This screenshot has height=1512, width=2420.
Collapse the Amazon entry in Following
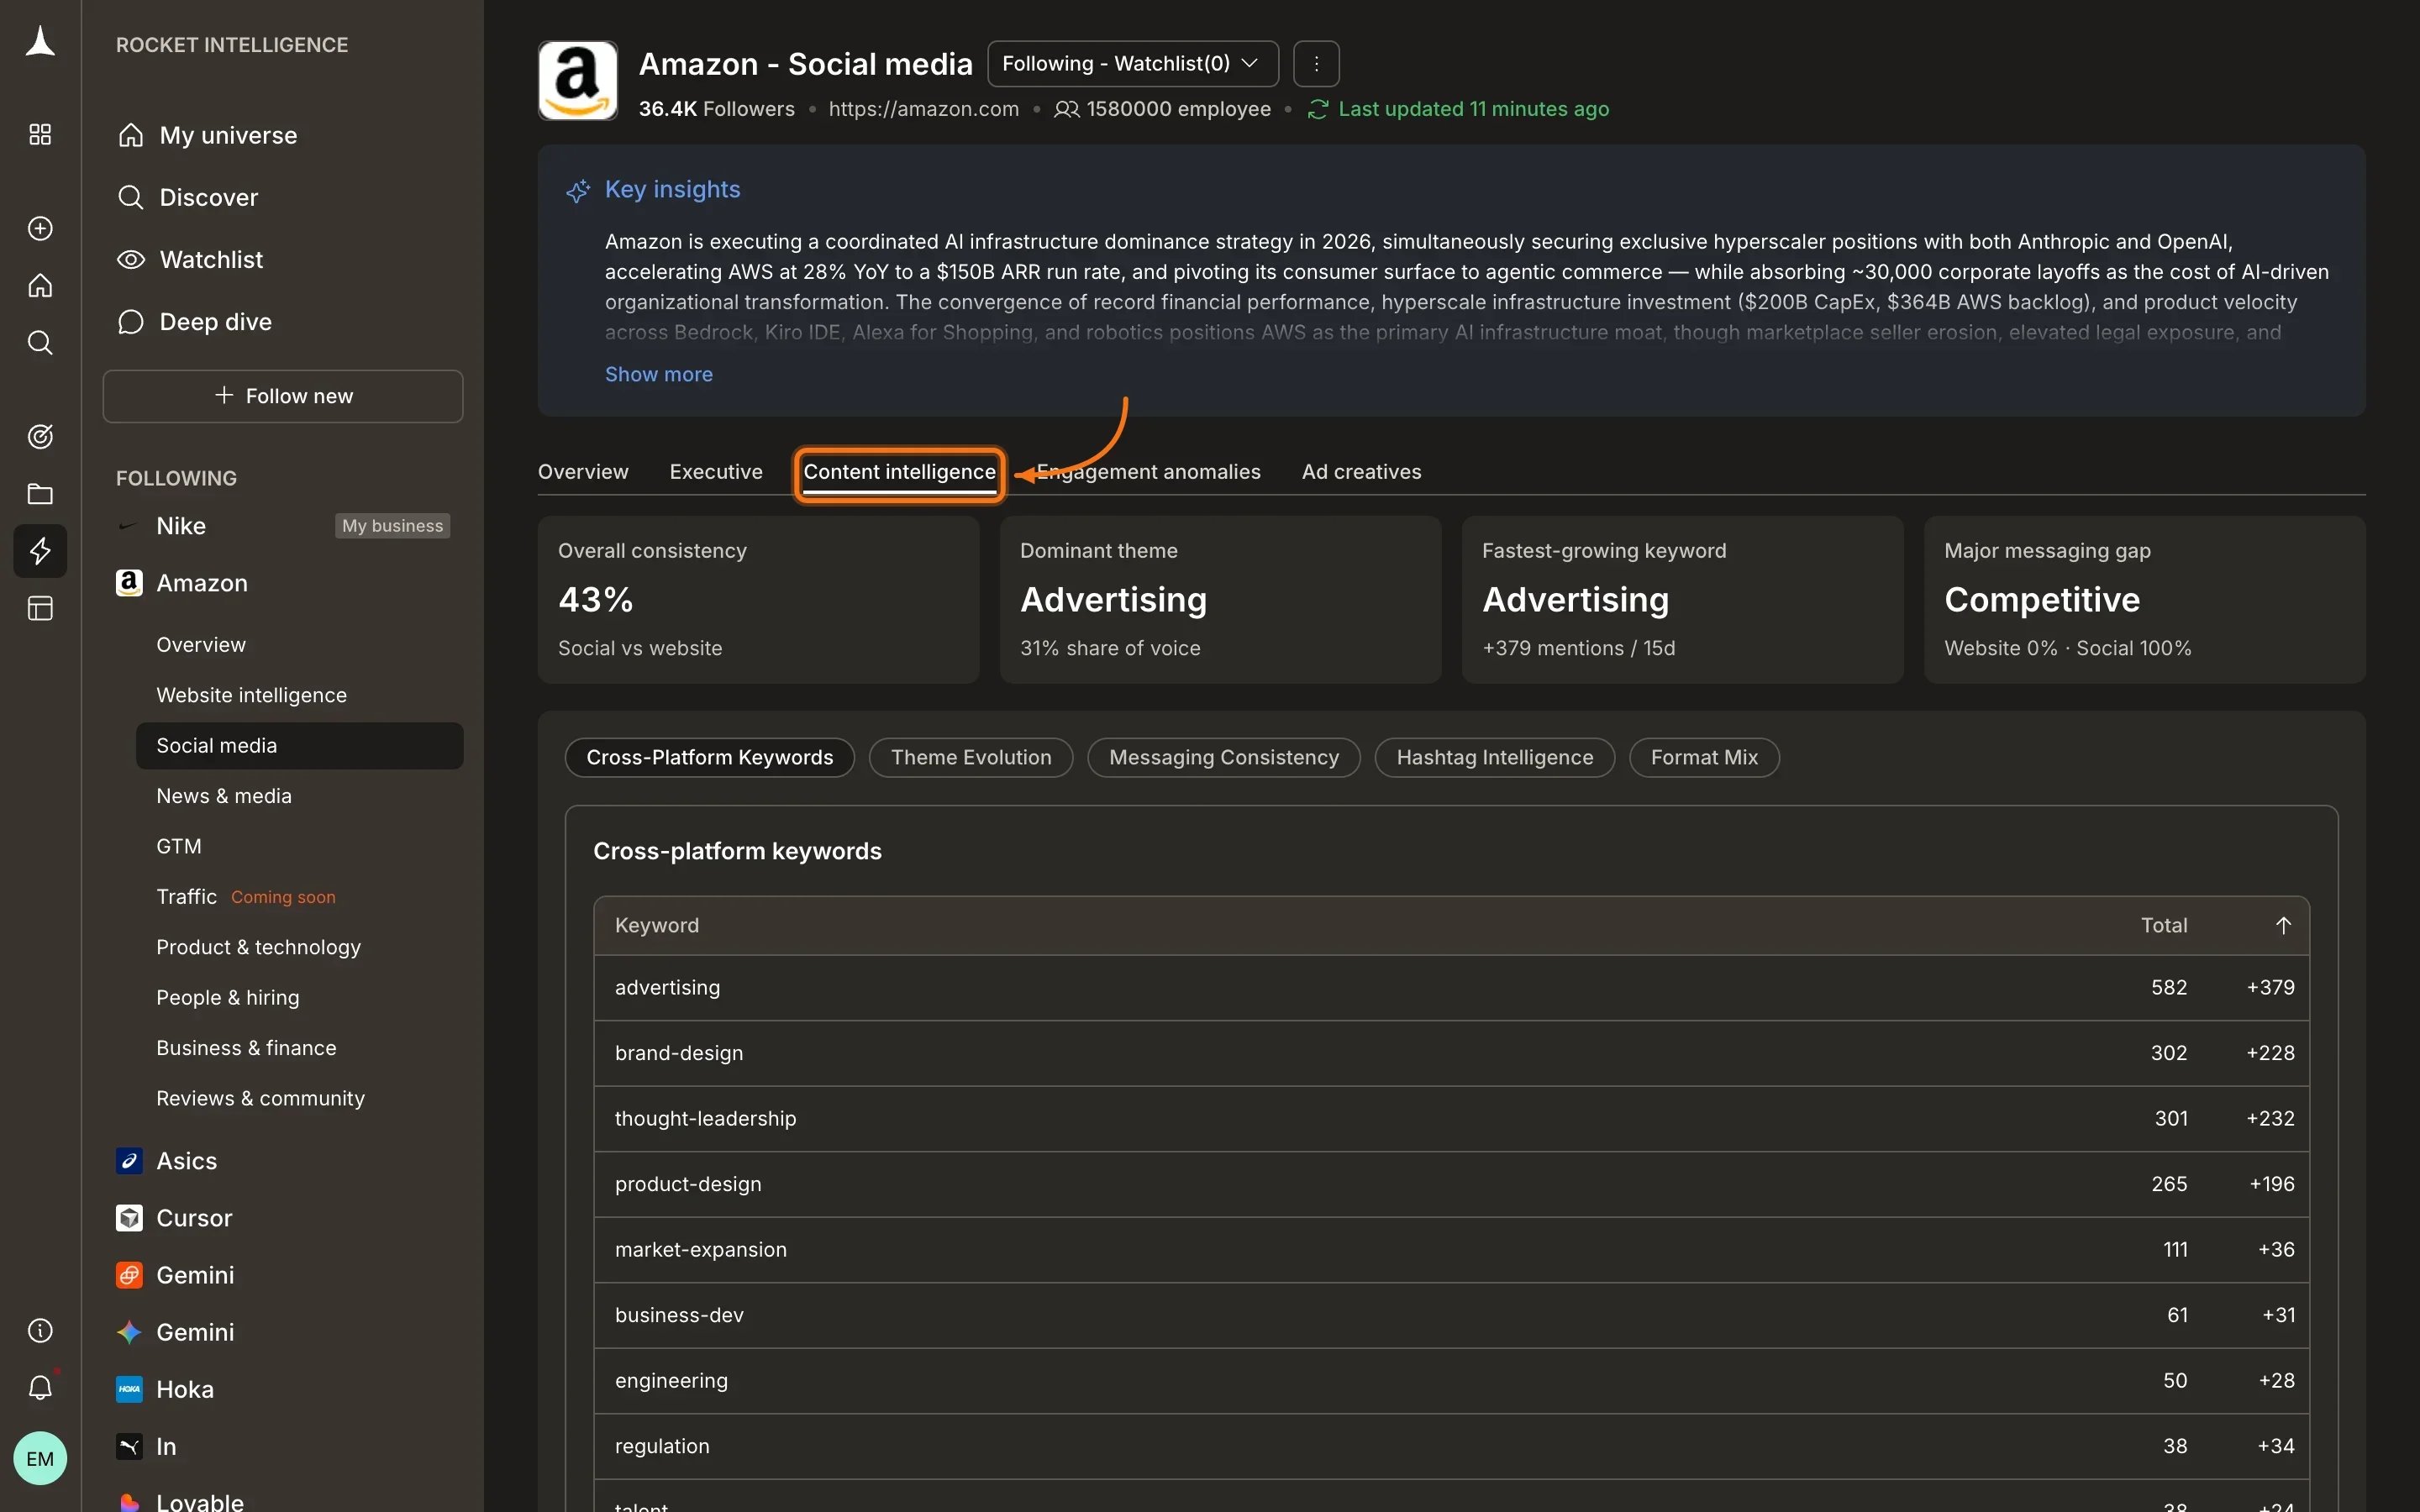coord(283,583)
